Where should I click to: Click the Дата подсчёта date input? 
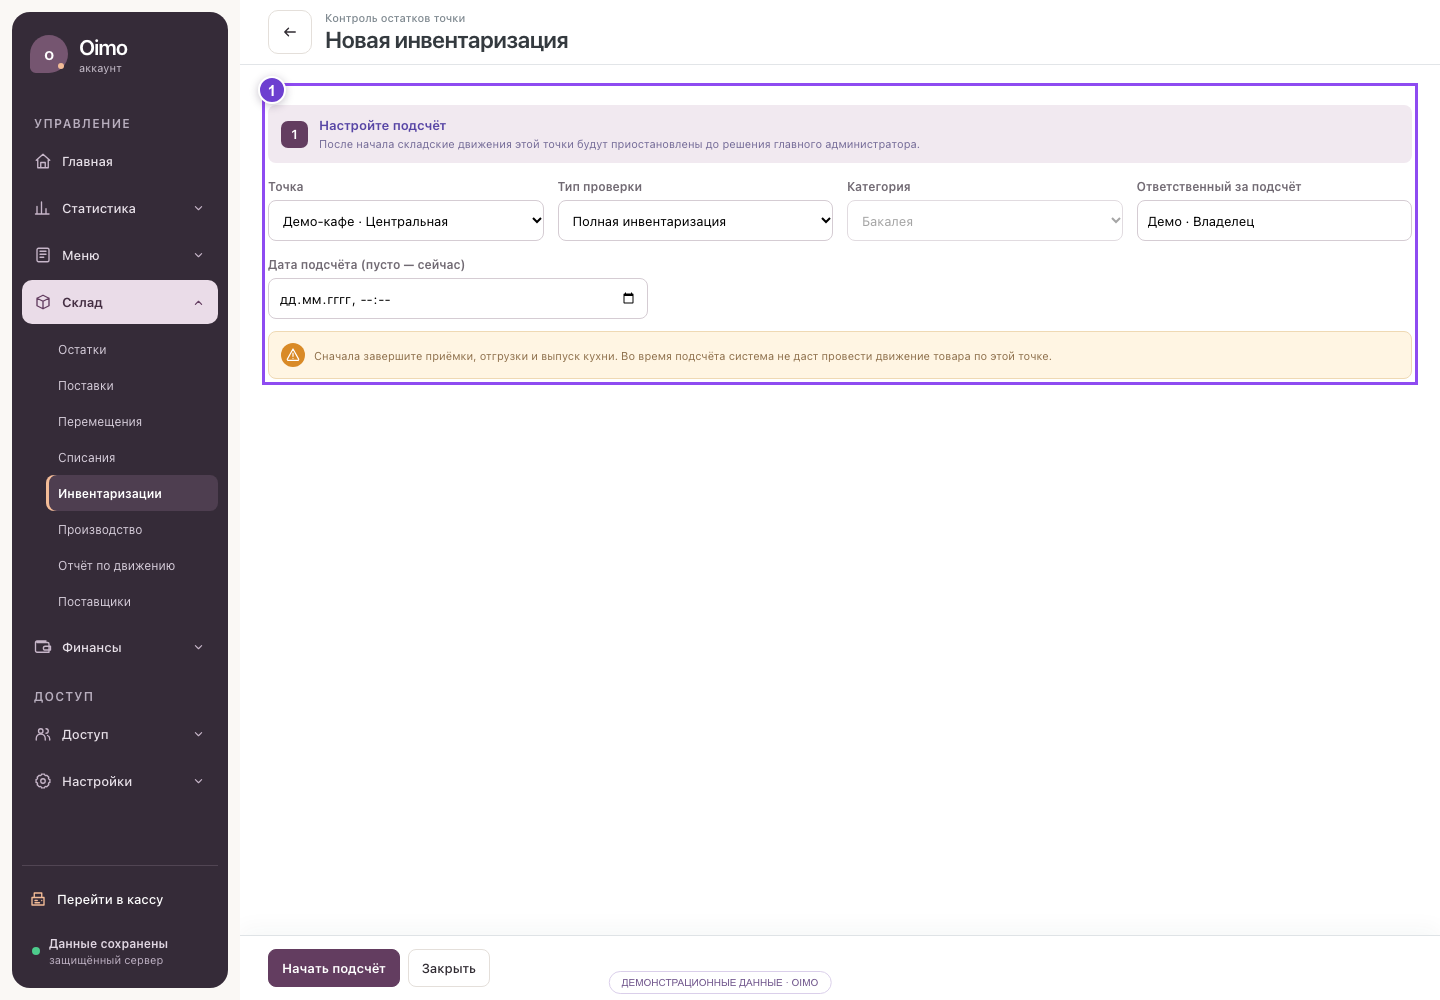(x=458, y=298)
